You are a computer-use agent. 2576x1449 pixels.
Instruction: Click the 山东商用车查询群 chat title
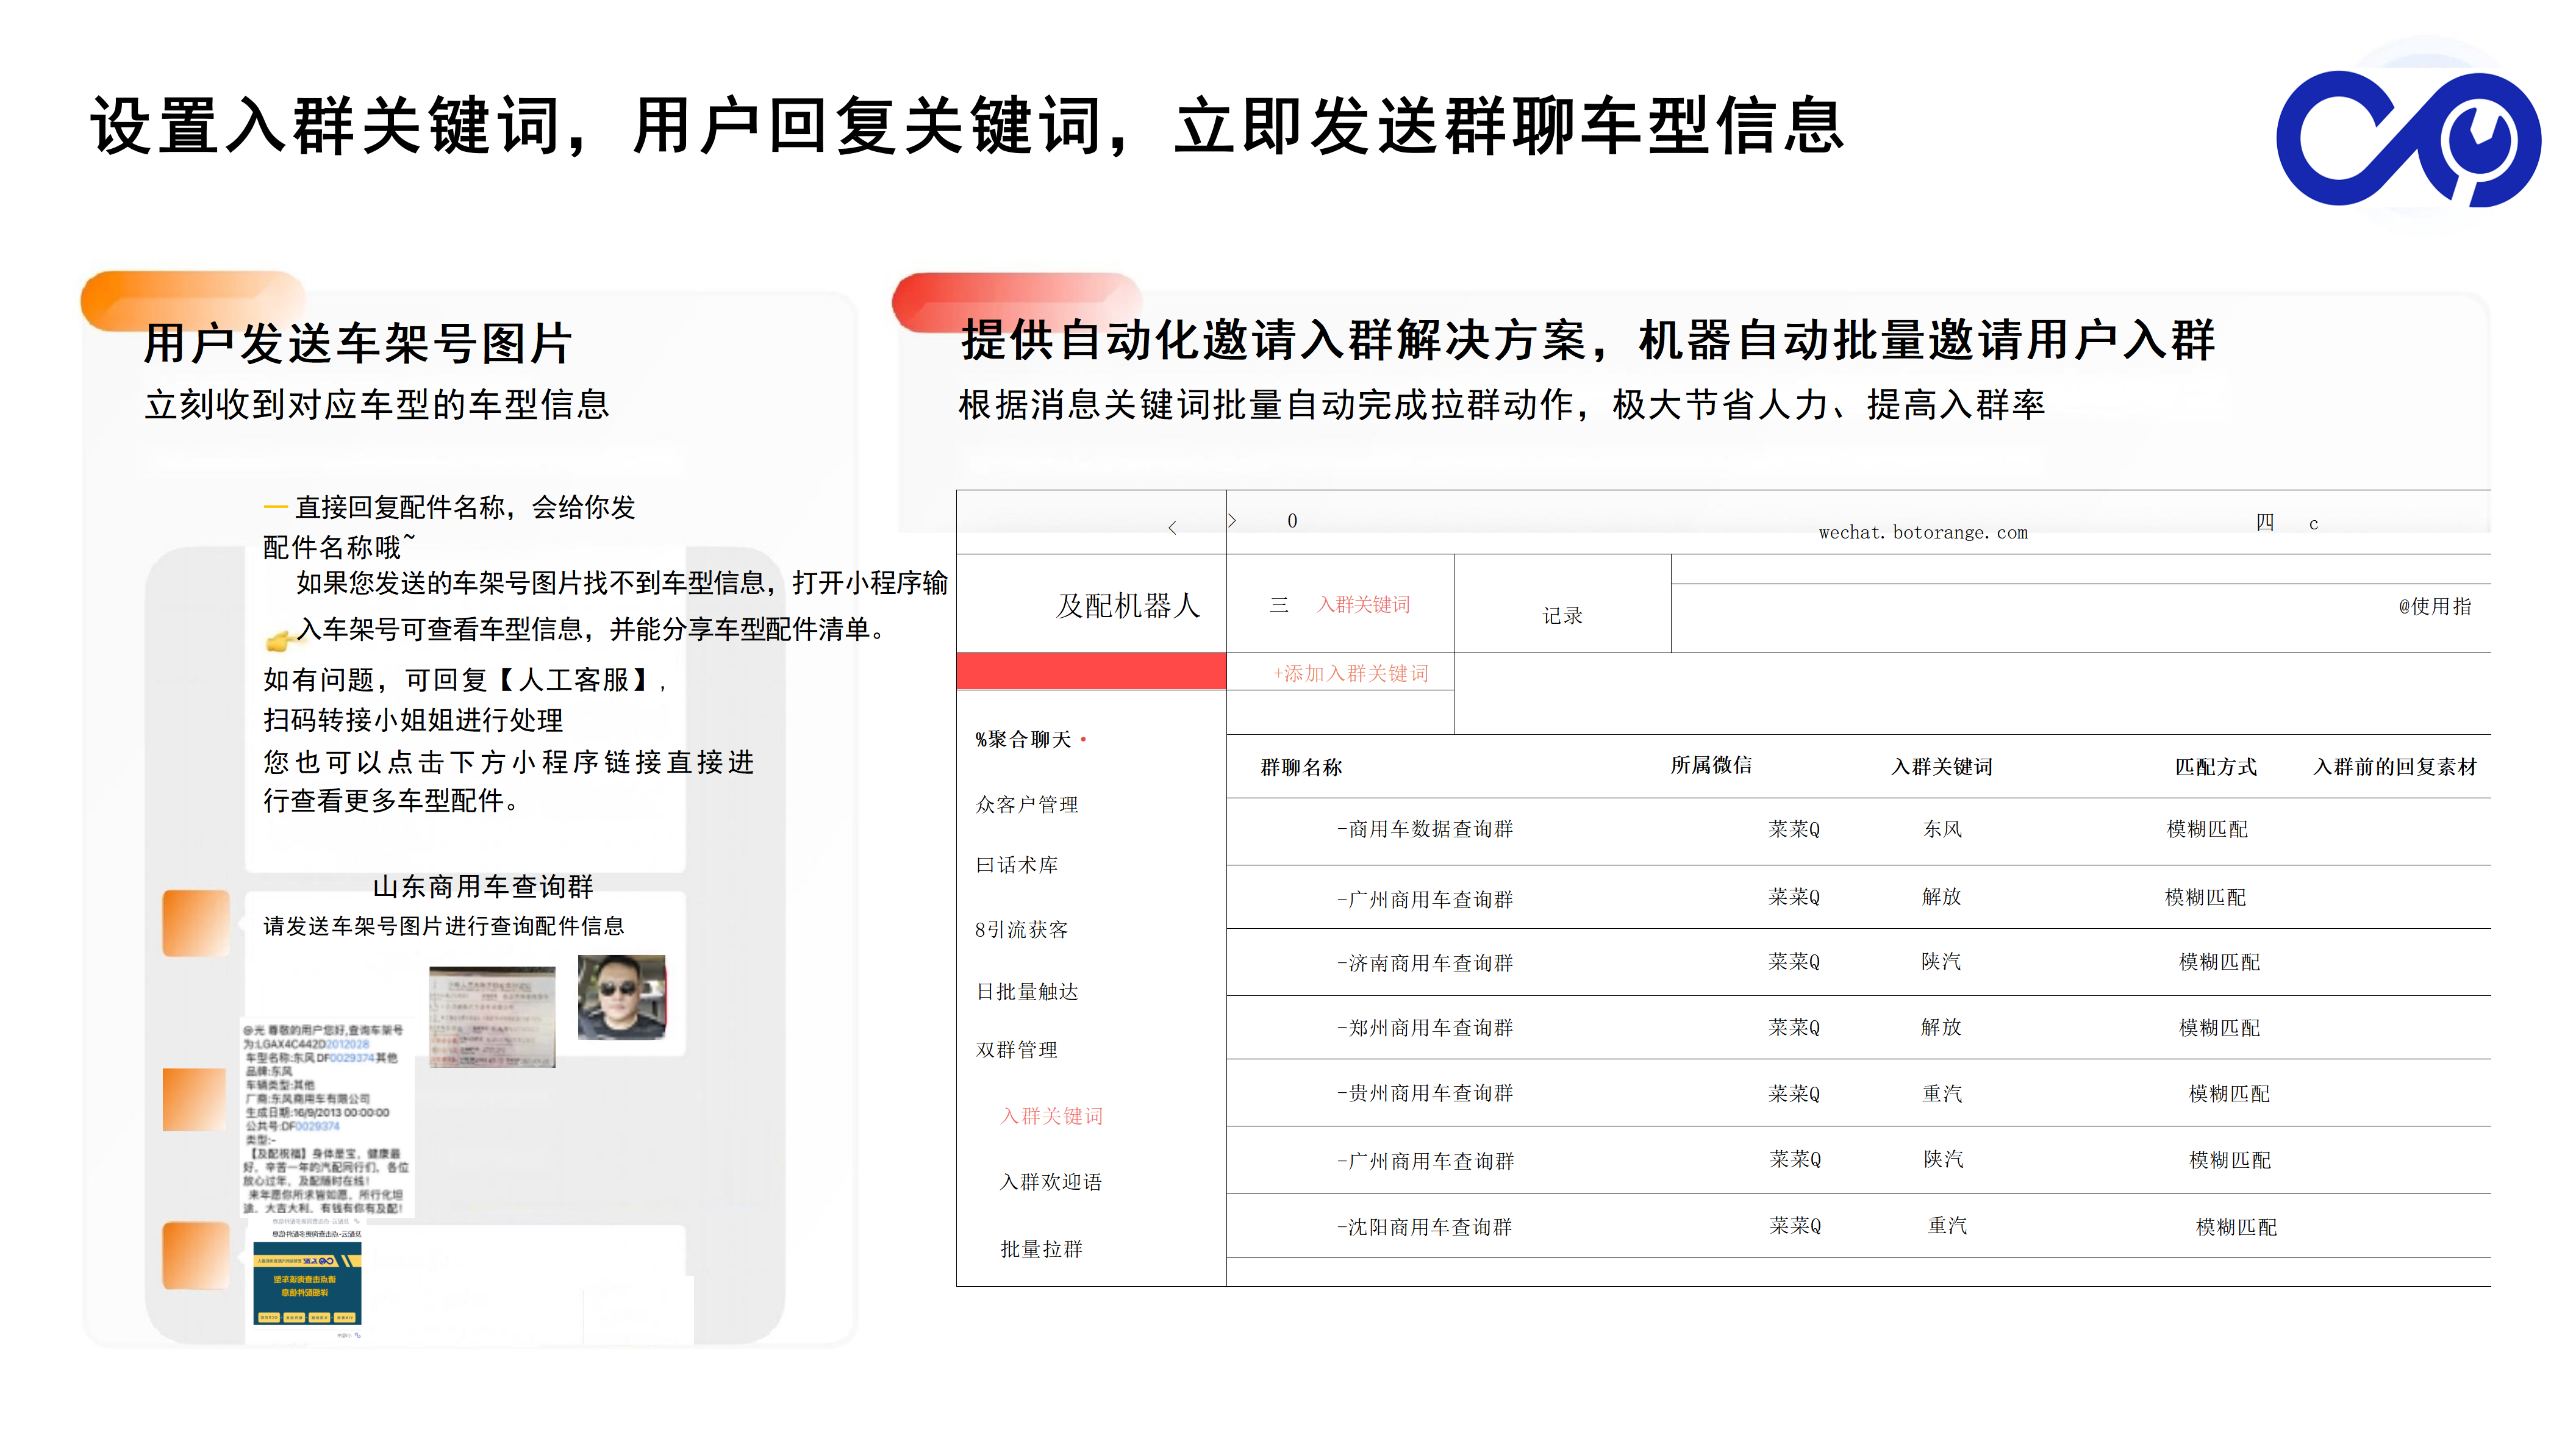[483, 887]
